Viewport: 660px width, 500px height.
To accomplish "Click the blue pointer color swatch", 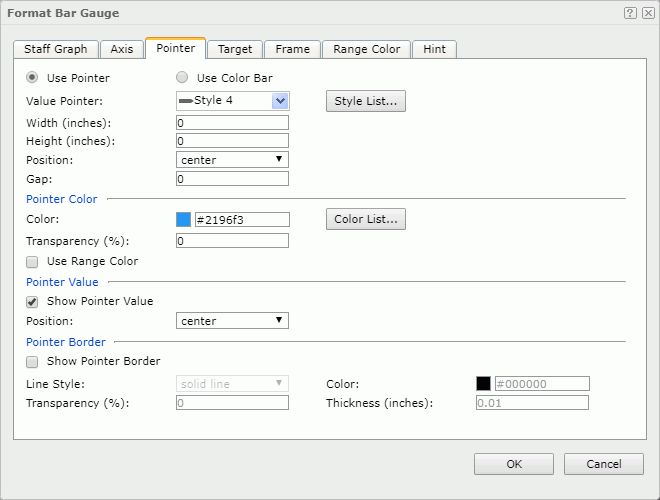I will point(184,220).
